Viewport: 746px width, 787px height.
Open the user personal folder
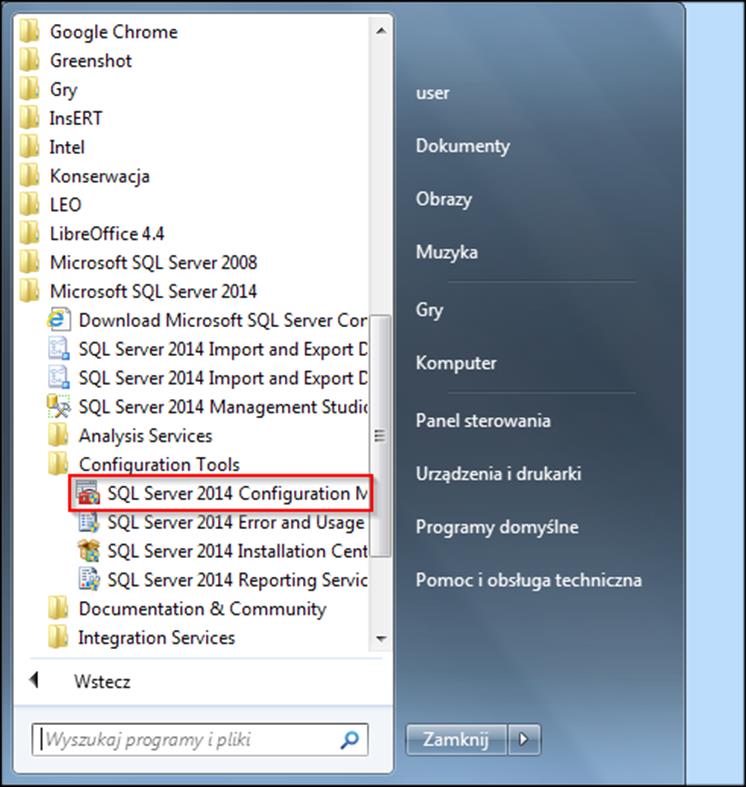point(433,93)
